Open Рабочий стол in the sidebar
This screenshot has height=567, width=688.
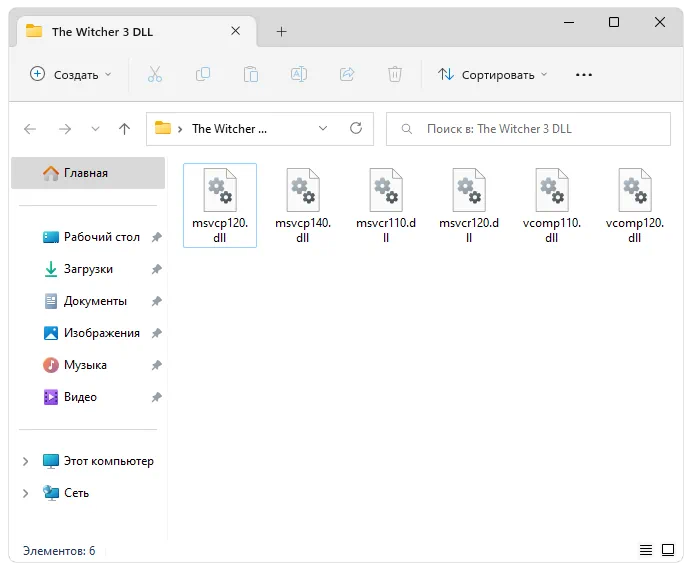[x=91, y=237]
